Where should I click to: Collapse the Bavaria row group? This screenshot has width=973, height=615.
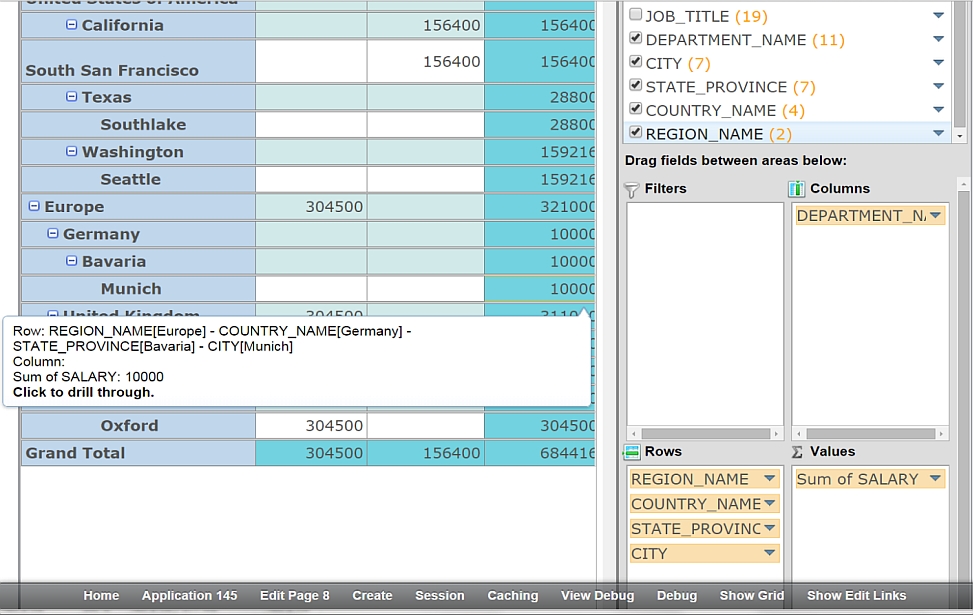click(x=72, y=260)
